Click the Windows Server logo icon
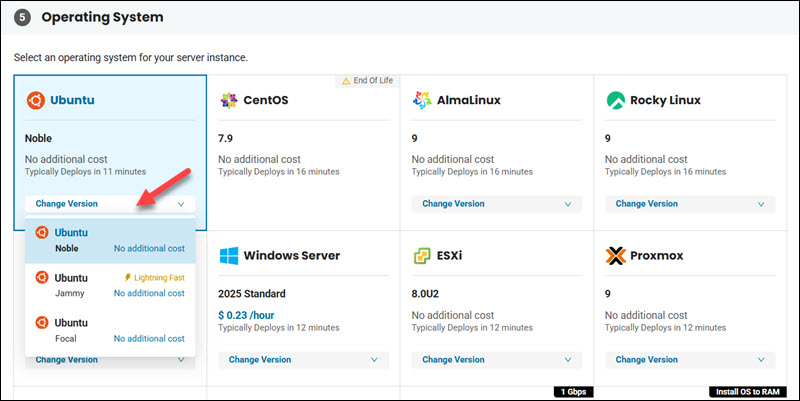The image size is (800, 401). coord(229,256)
